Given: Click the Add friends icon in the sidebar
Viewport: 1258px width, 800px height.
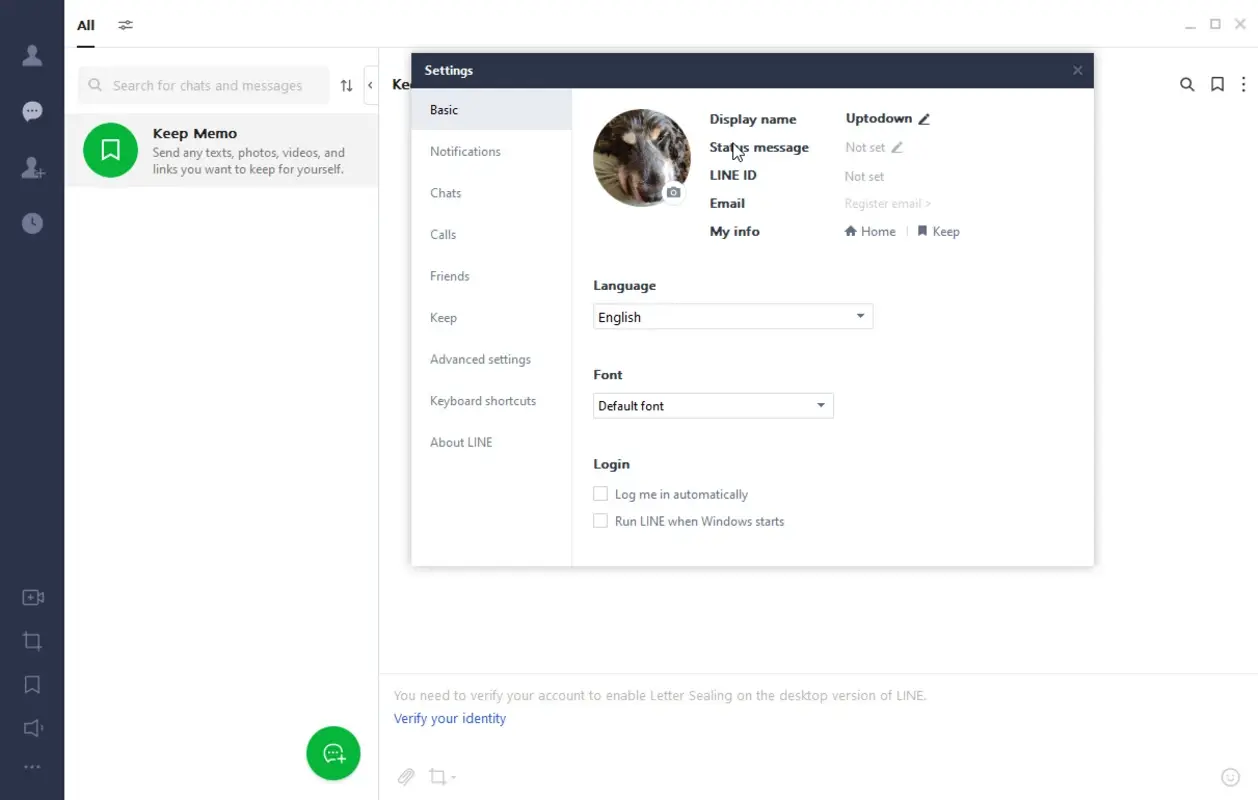Looking at the screenshot, I should (x=32, y=168).
